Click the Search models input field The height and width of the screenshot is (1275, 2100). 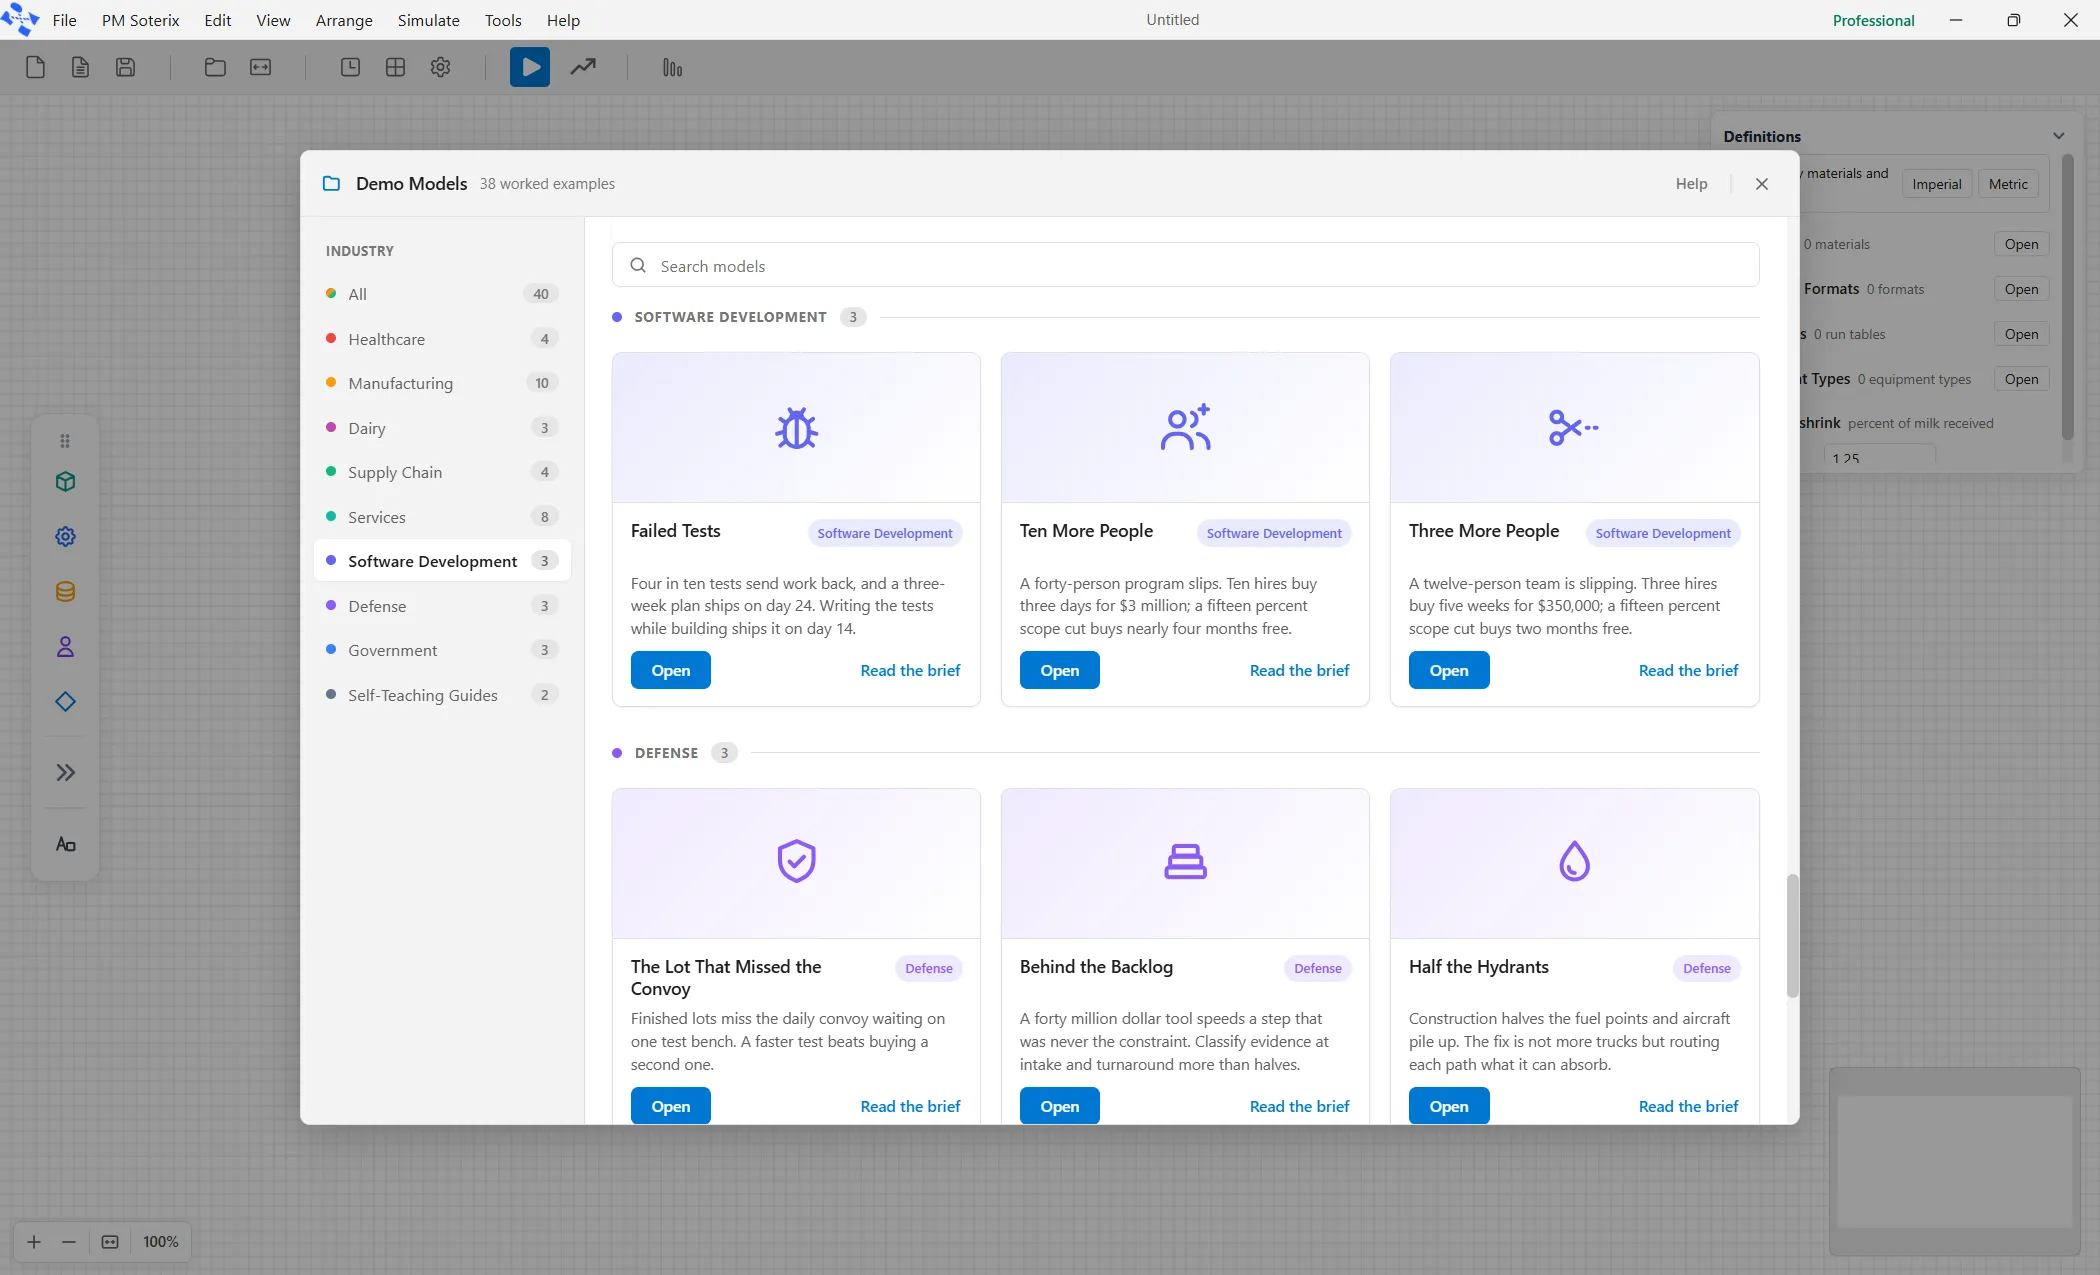click(x=1185, y=265)
